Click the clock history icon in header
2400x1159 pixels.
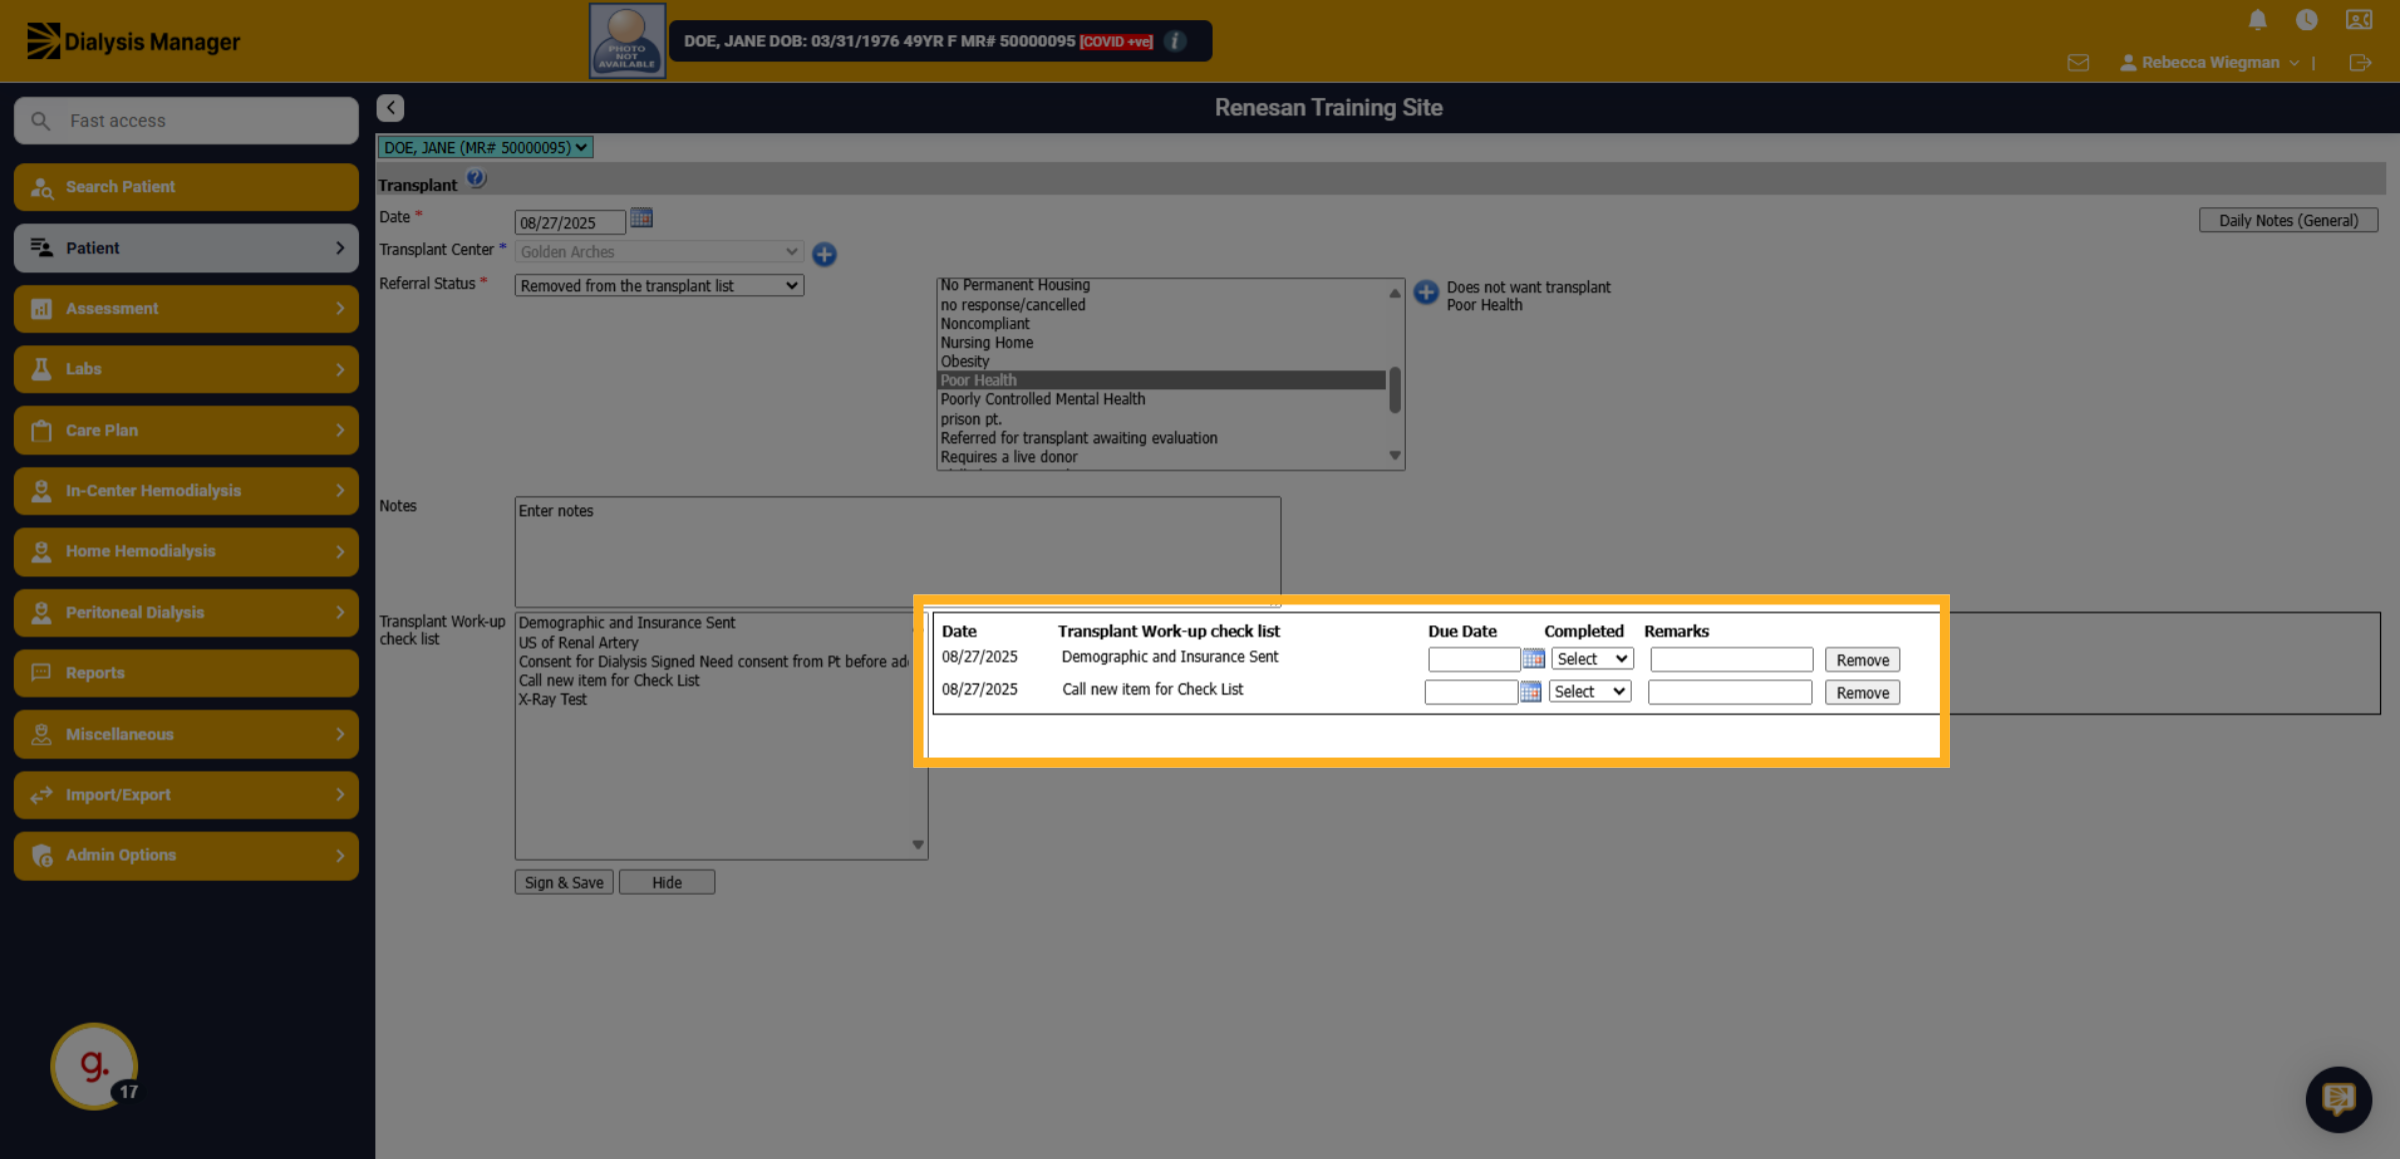tap(2307, 20)
